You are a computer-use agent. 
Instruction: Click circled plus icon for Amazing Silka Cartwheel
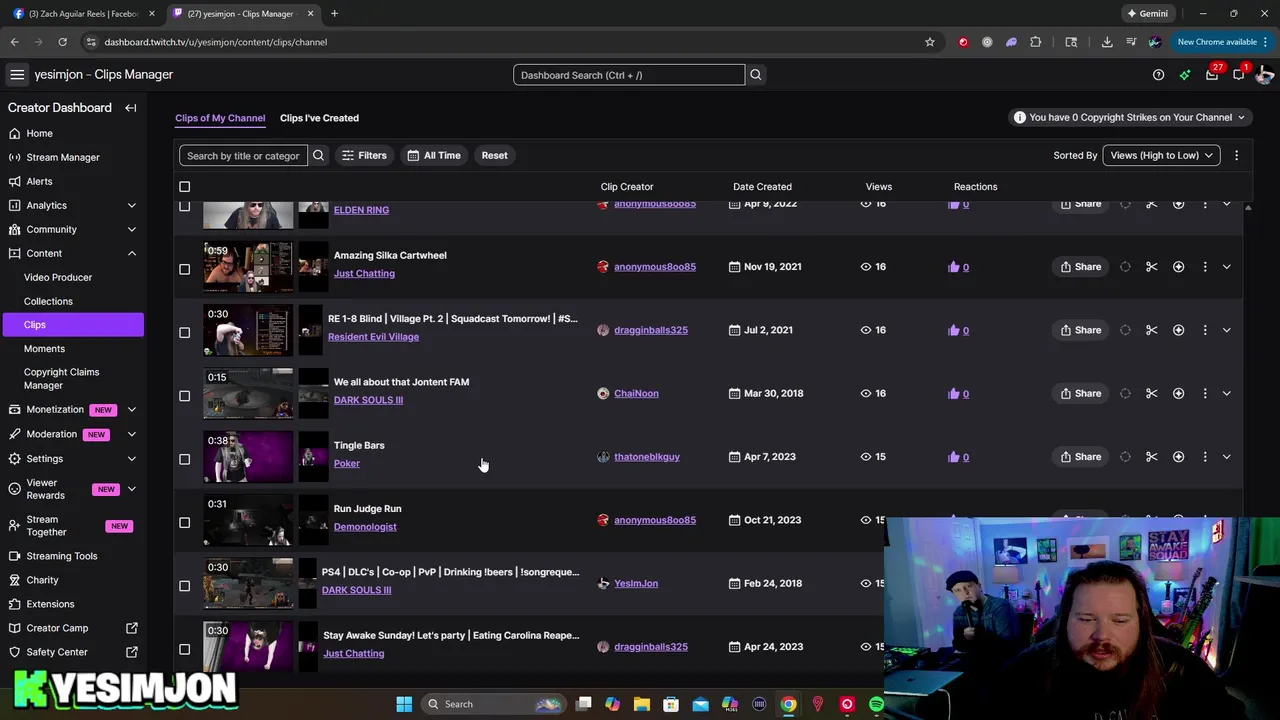pyautogui.click(x=1178, y=267)
